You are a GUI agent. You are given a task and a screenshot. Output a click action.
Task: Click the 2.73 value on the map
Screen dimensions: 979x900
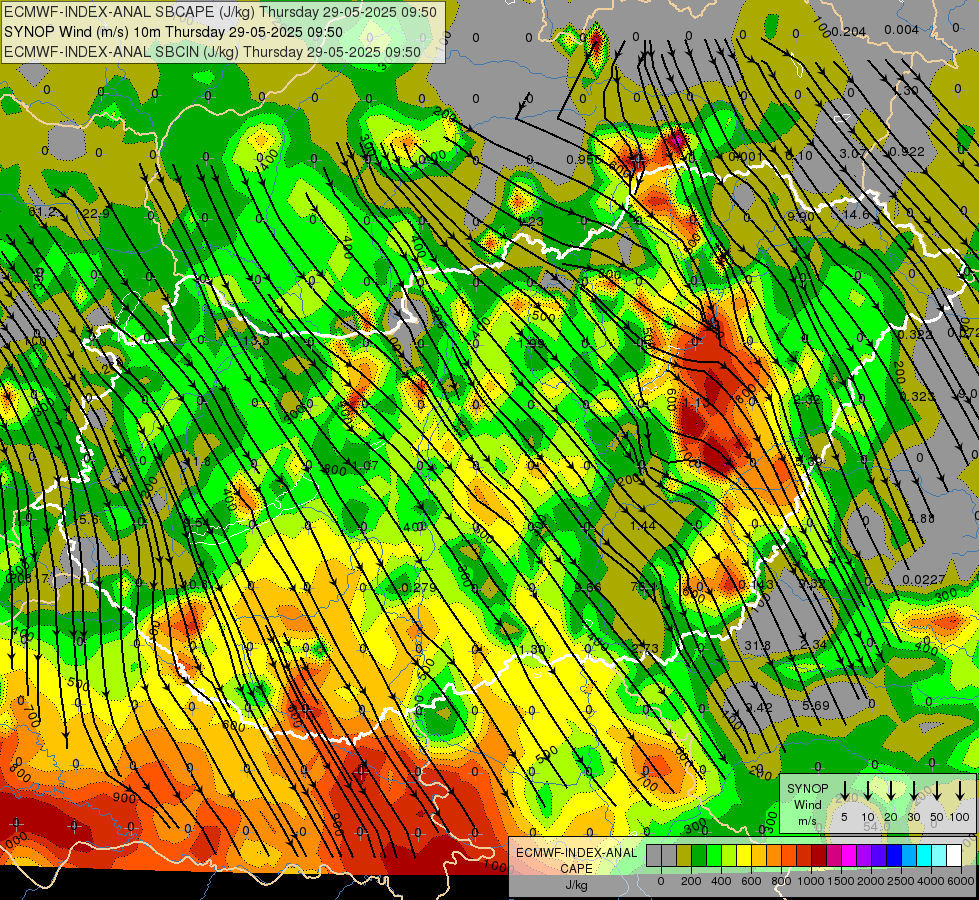pos(645,648)
